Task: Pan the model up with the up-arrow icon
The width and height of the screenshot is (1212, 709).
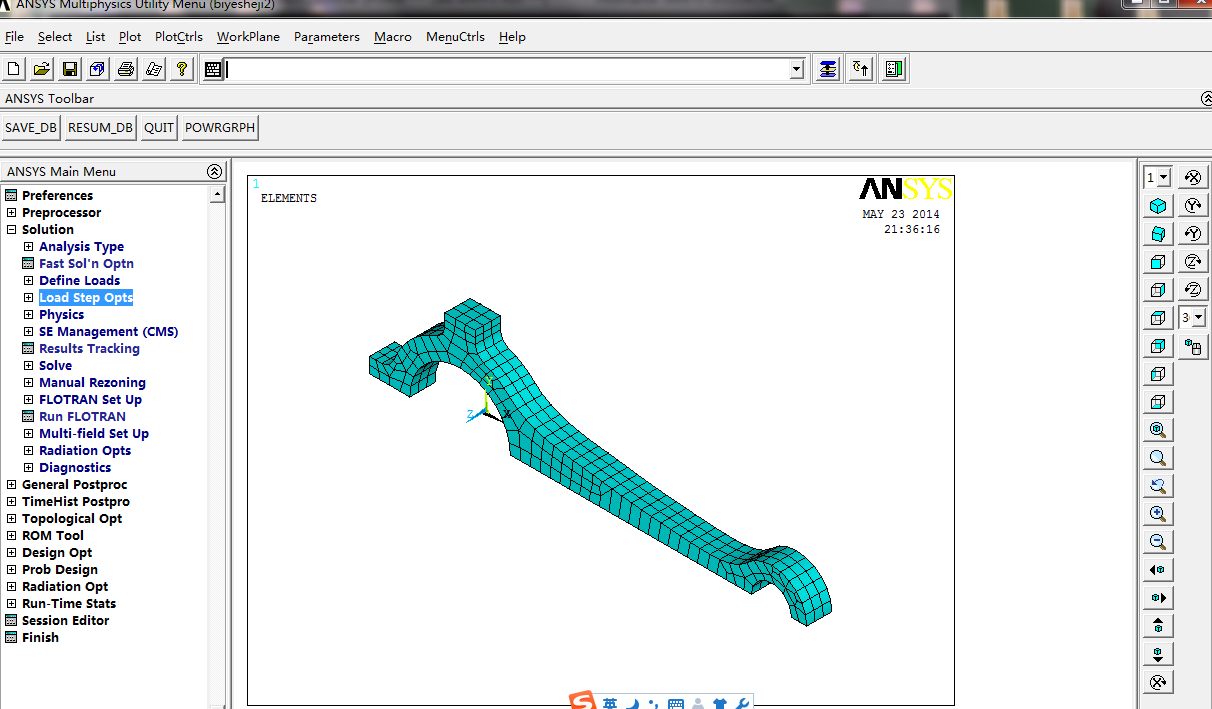Action: tap(1158, 626)
